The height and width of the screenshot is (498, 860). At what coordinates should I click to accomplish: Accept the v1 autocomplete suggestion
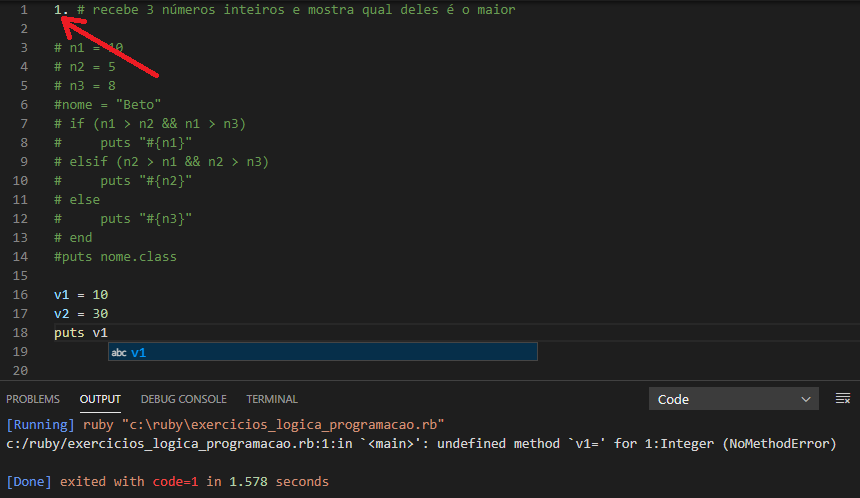(138, 352)
